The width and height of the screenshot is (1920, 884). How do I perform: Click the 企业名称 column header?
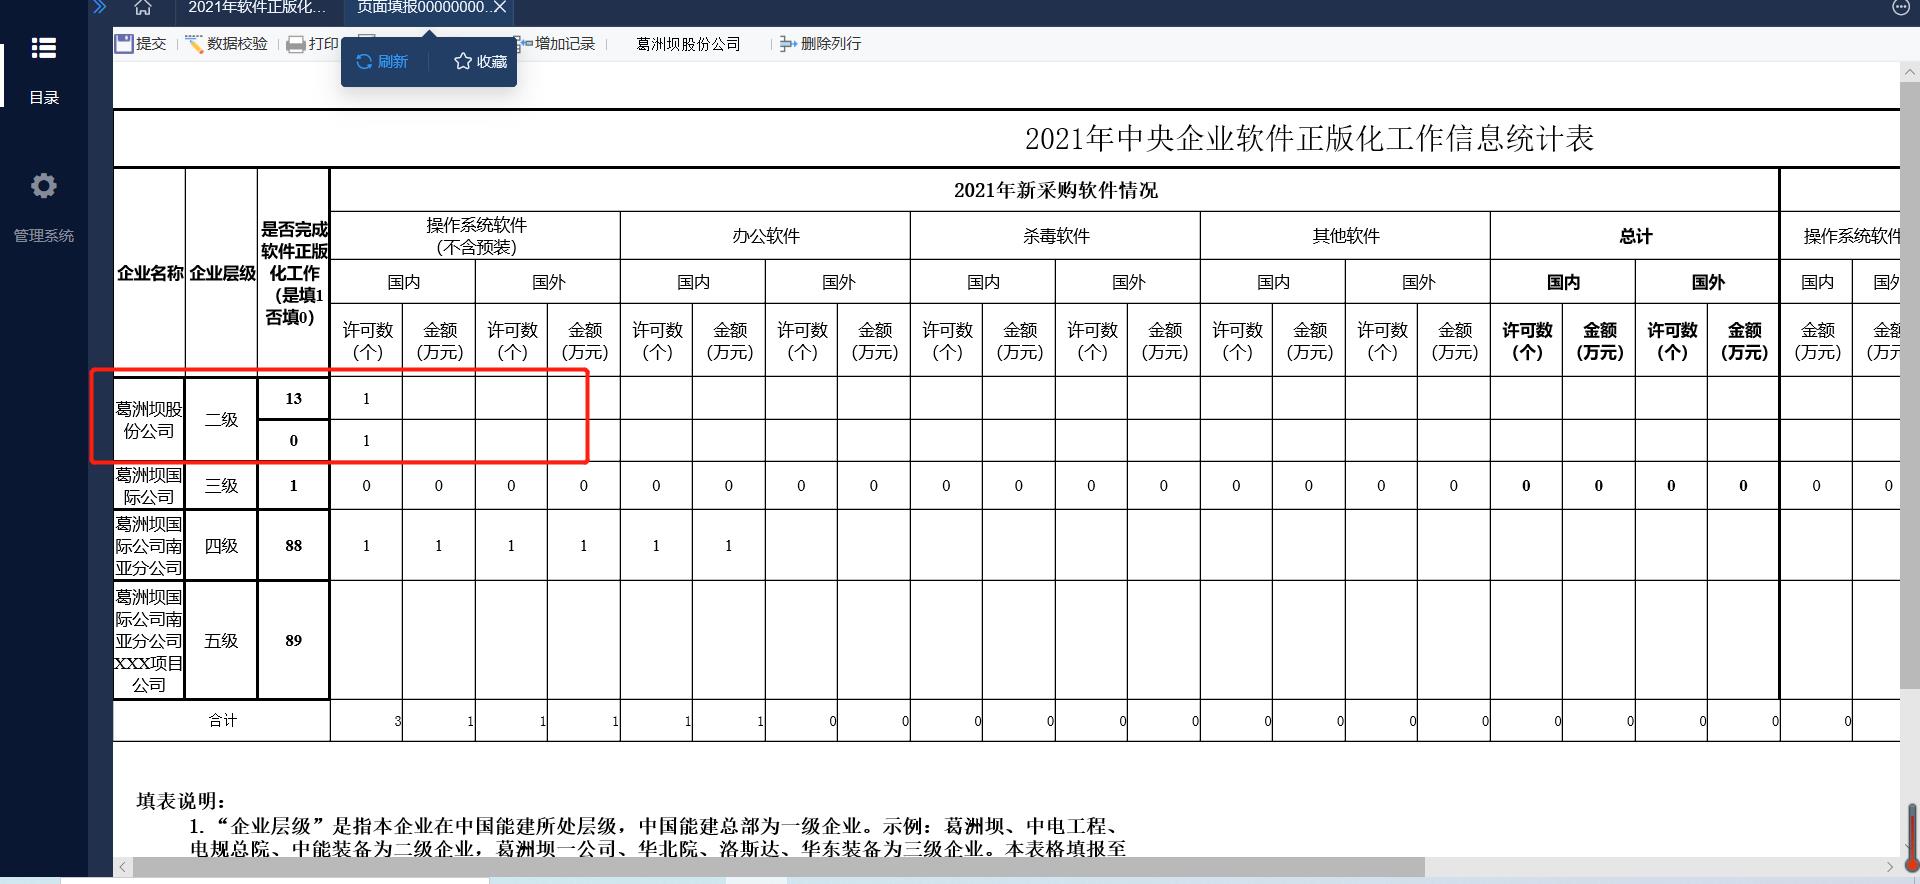point(149,272)
